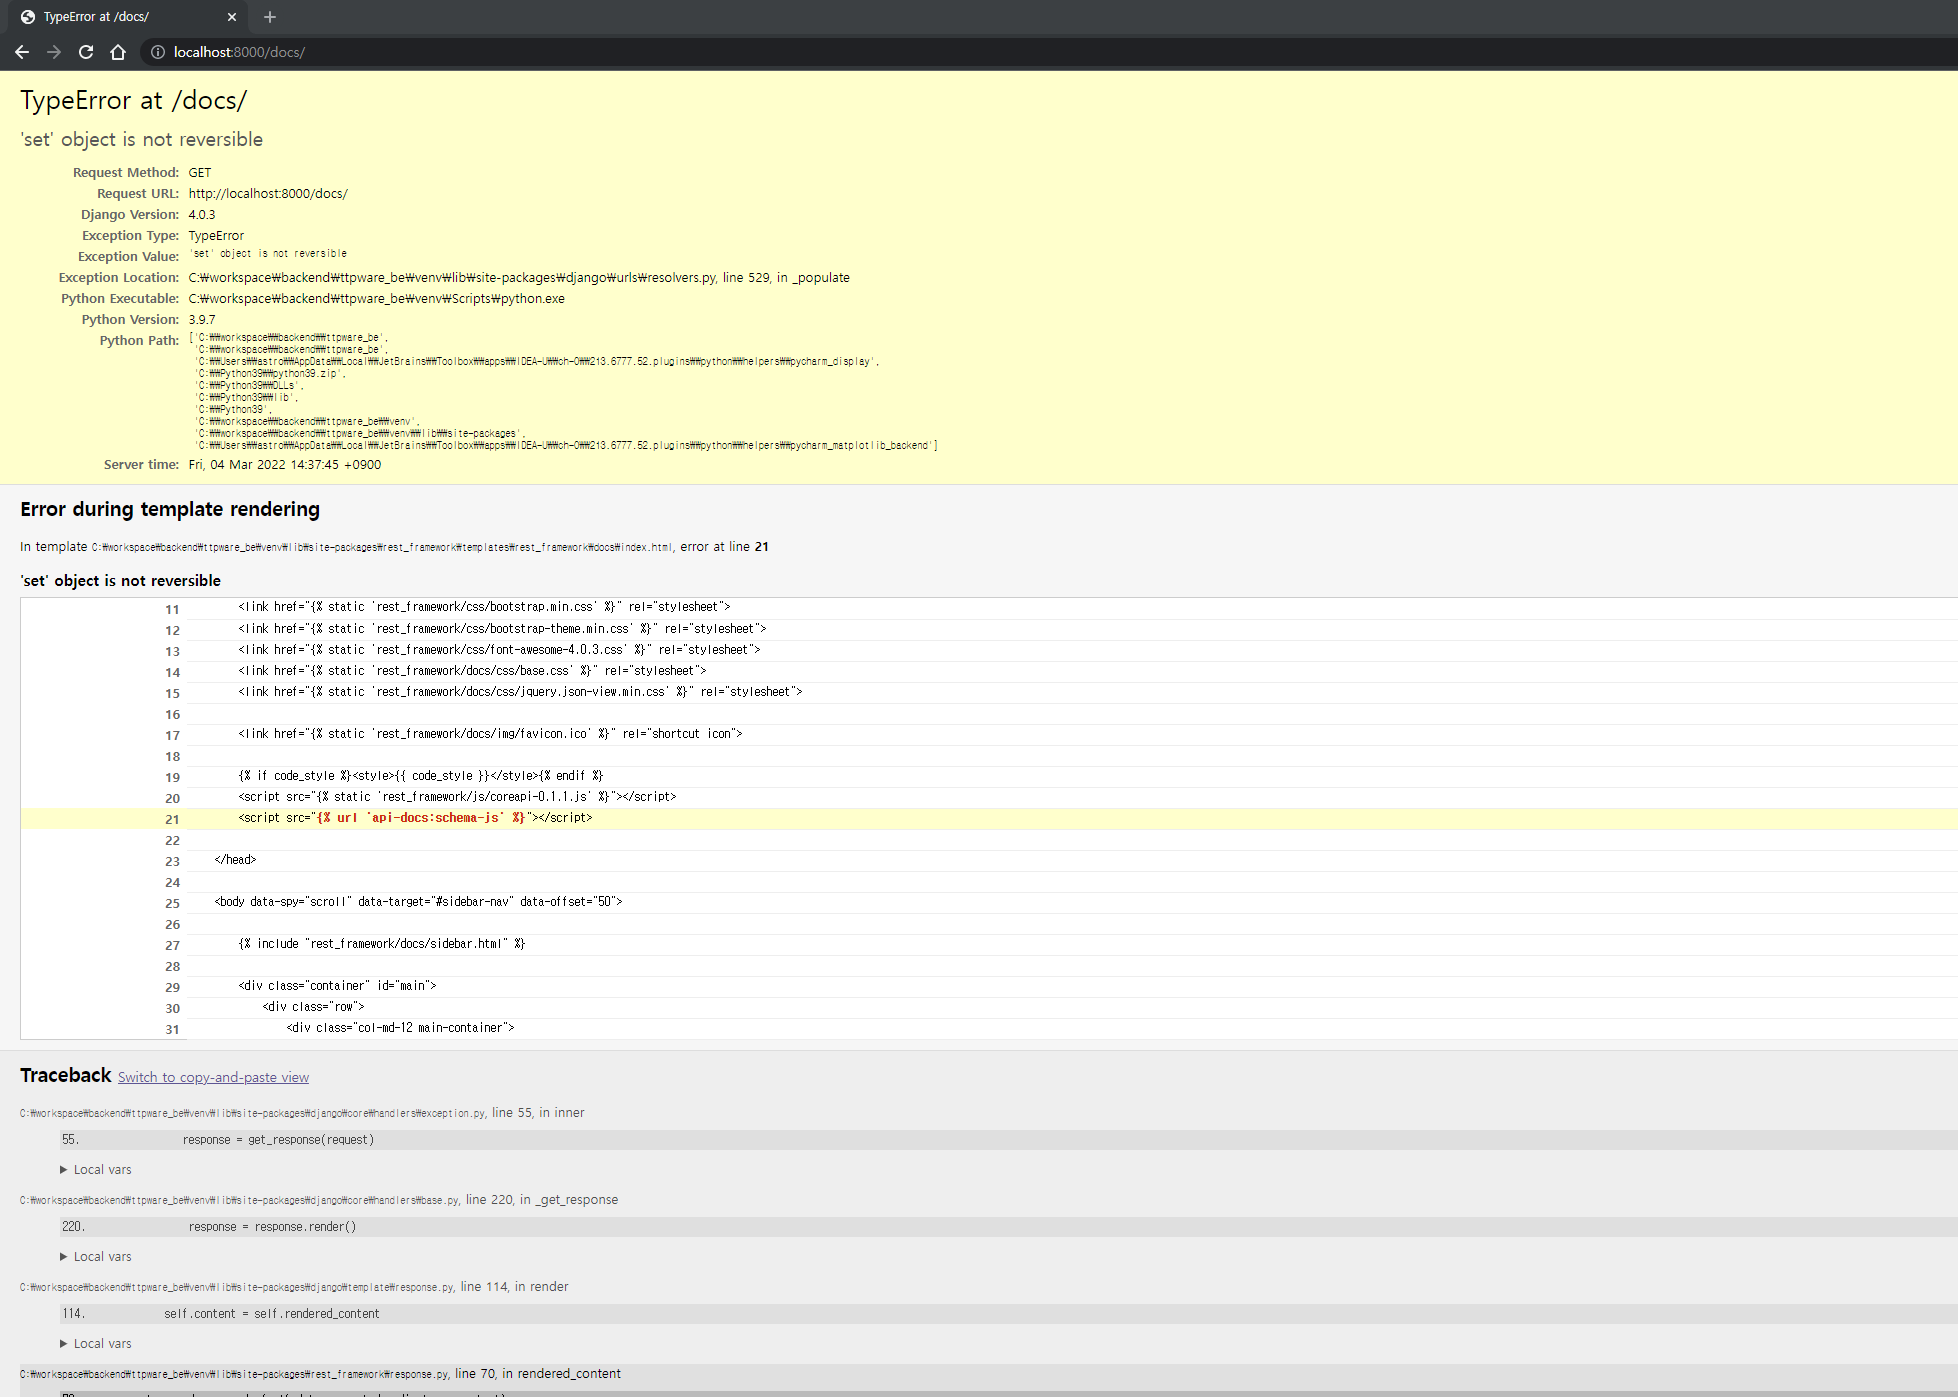Click traceback line 220 response.render() code
This screenshot has width=1958, height=1397.
point(272,1227)
